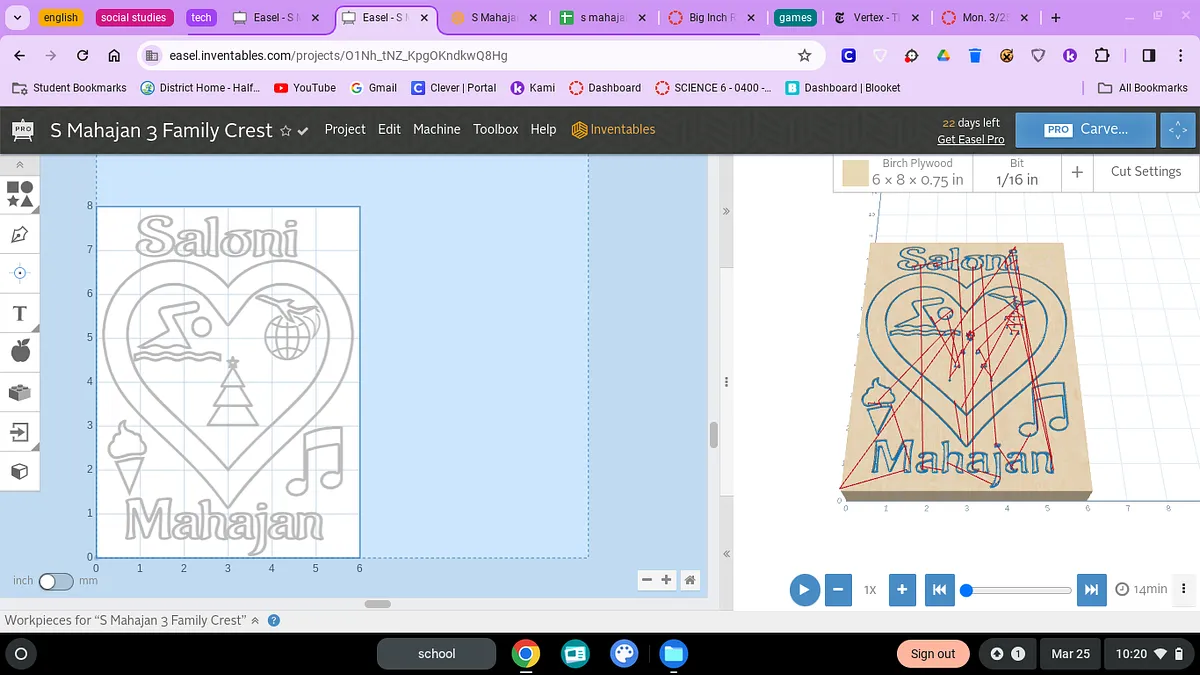Reset canvas view with home icon
Image resolution: width=1200 pixels, height=675 pixels.
(x=690, y=580)
